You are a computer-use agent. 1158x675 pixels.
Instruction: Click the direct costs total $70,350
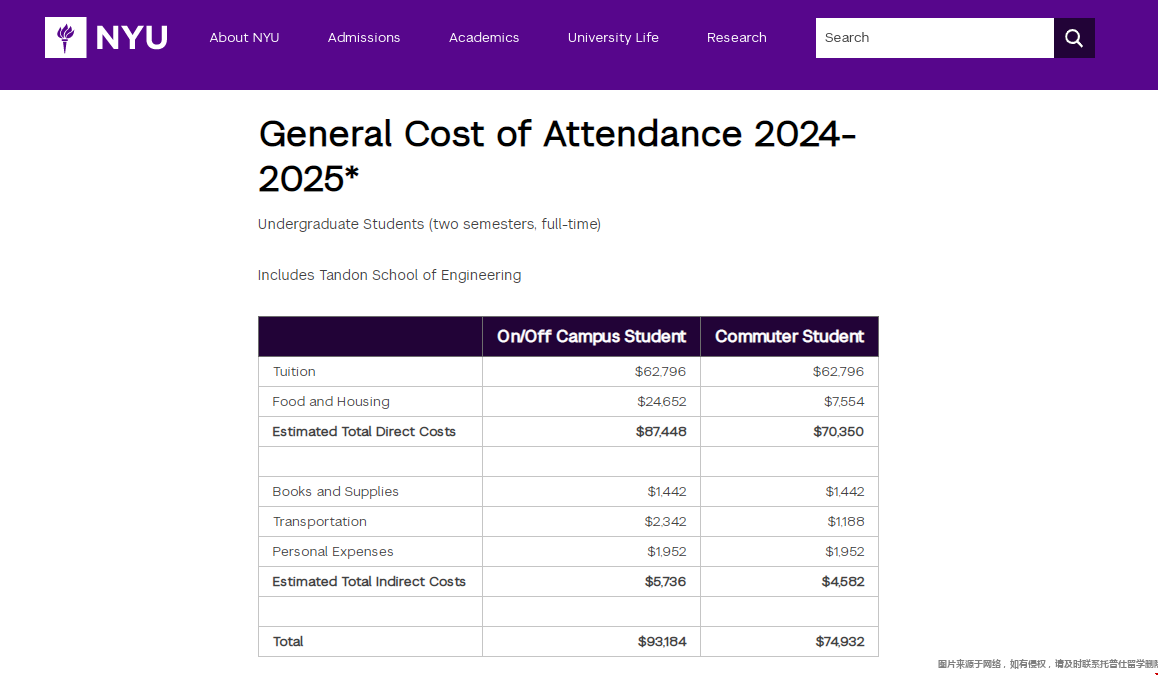838,431
